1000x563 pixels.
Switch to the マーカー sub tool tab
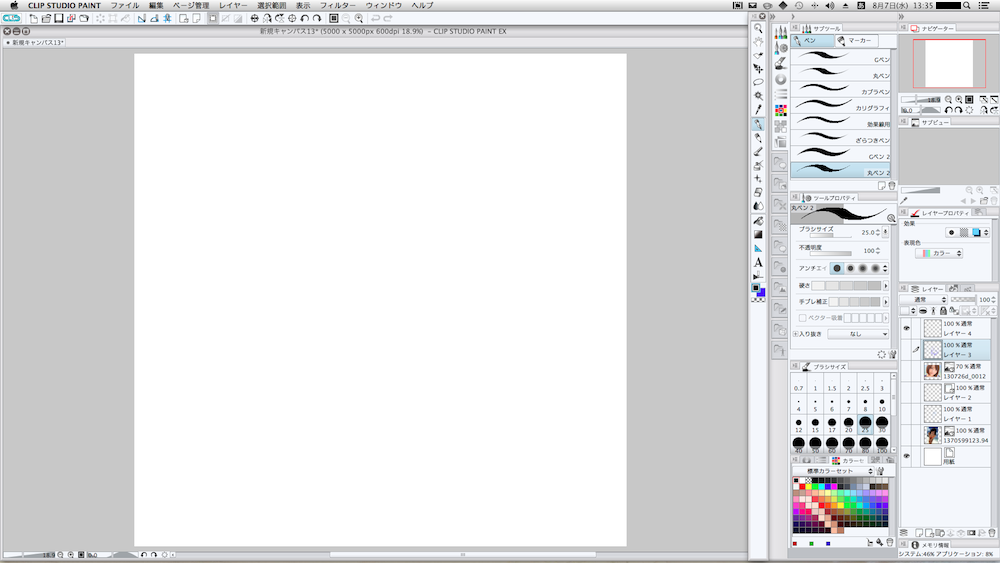click(x=856, y=41)
